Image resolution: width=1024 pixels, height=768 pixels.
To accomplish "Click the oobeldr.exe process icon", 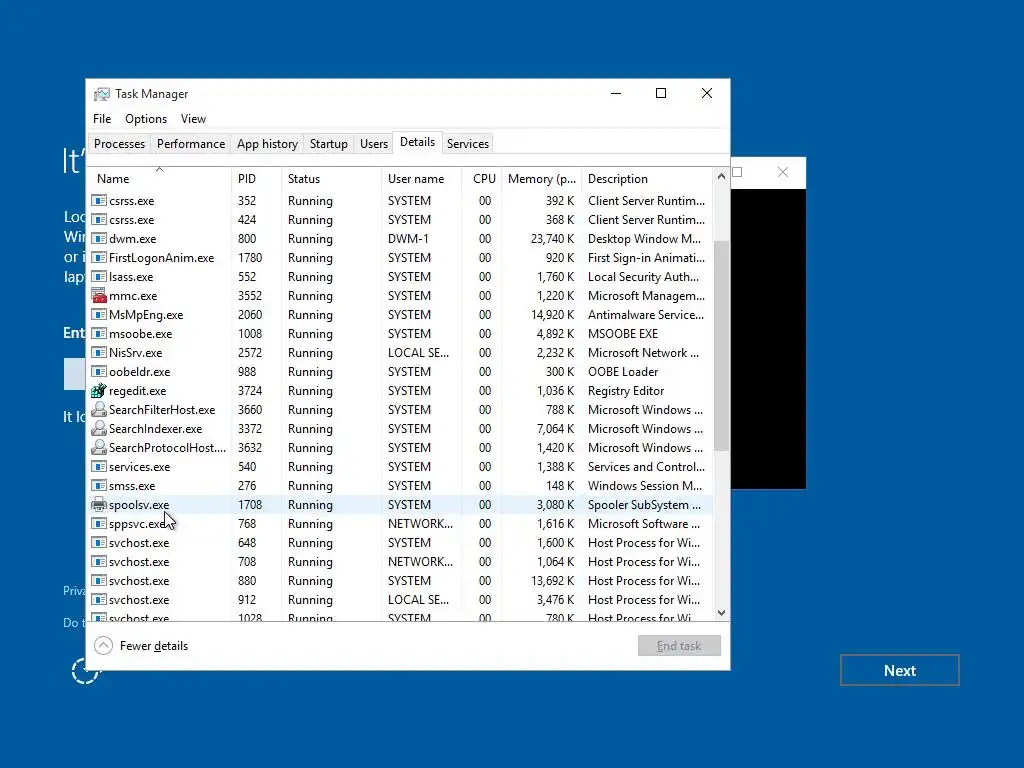I will click(x=99, y=372).
